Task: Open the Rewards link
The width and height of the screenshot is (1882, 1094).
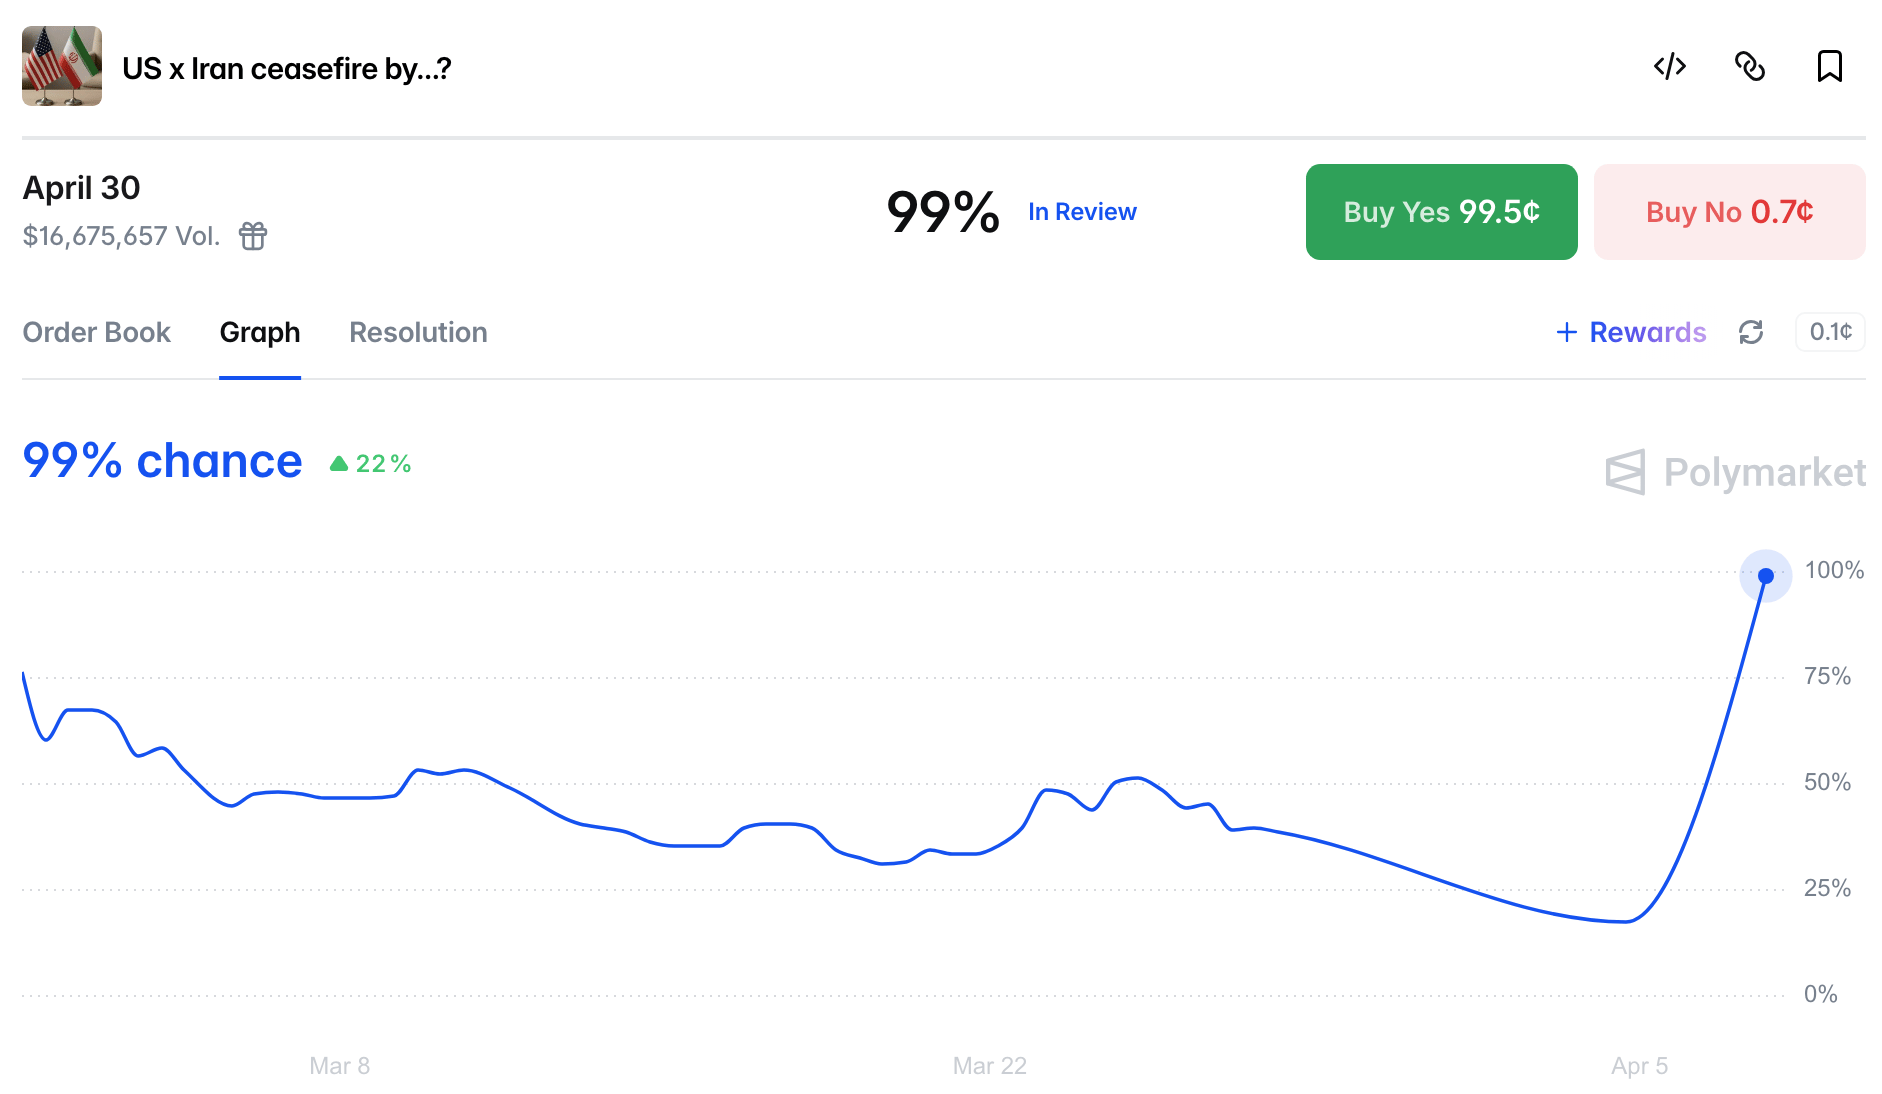Action: click(1647, 332)
